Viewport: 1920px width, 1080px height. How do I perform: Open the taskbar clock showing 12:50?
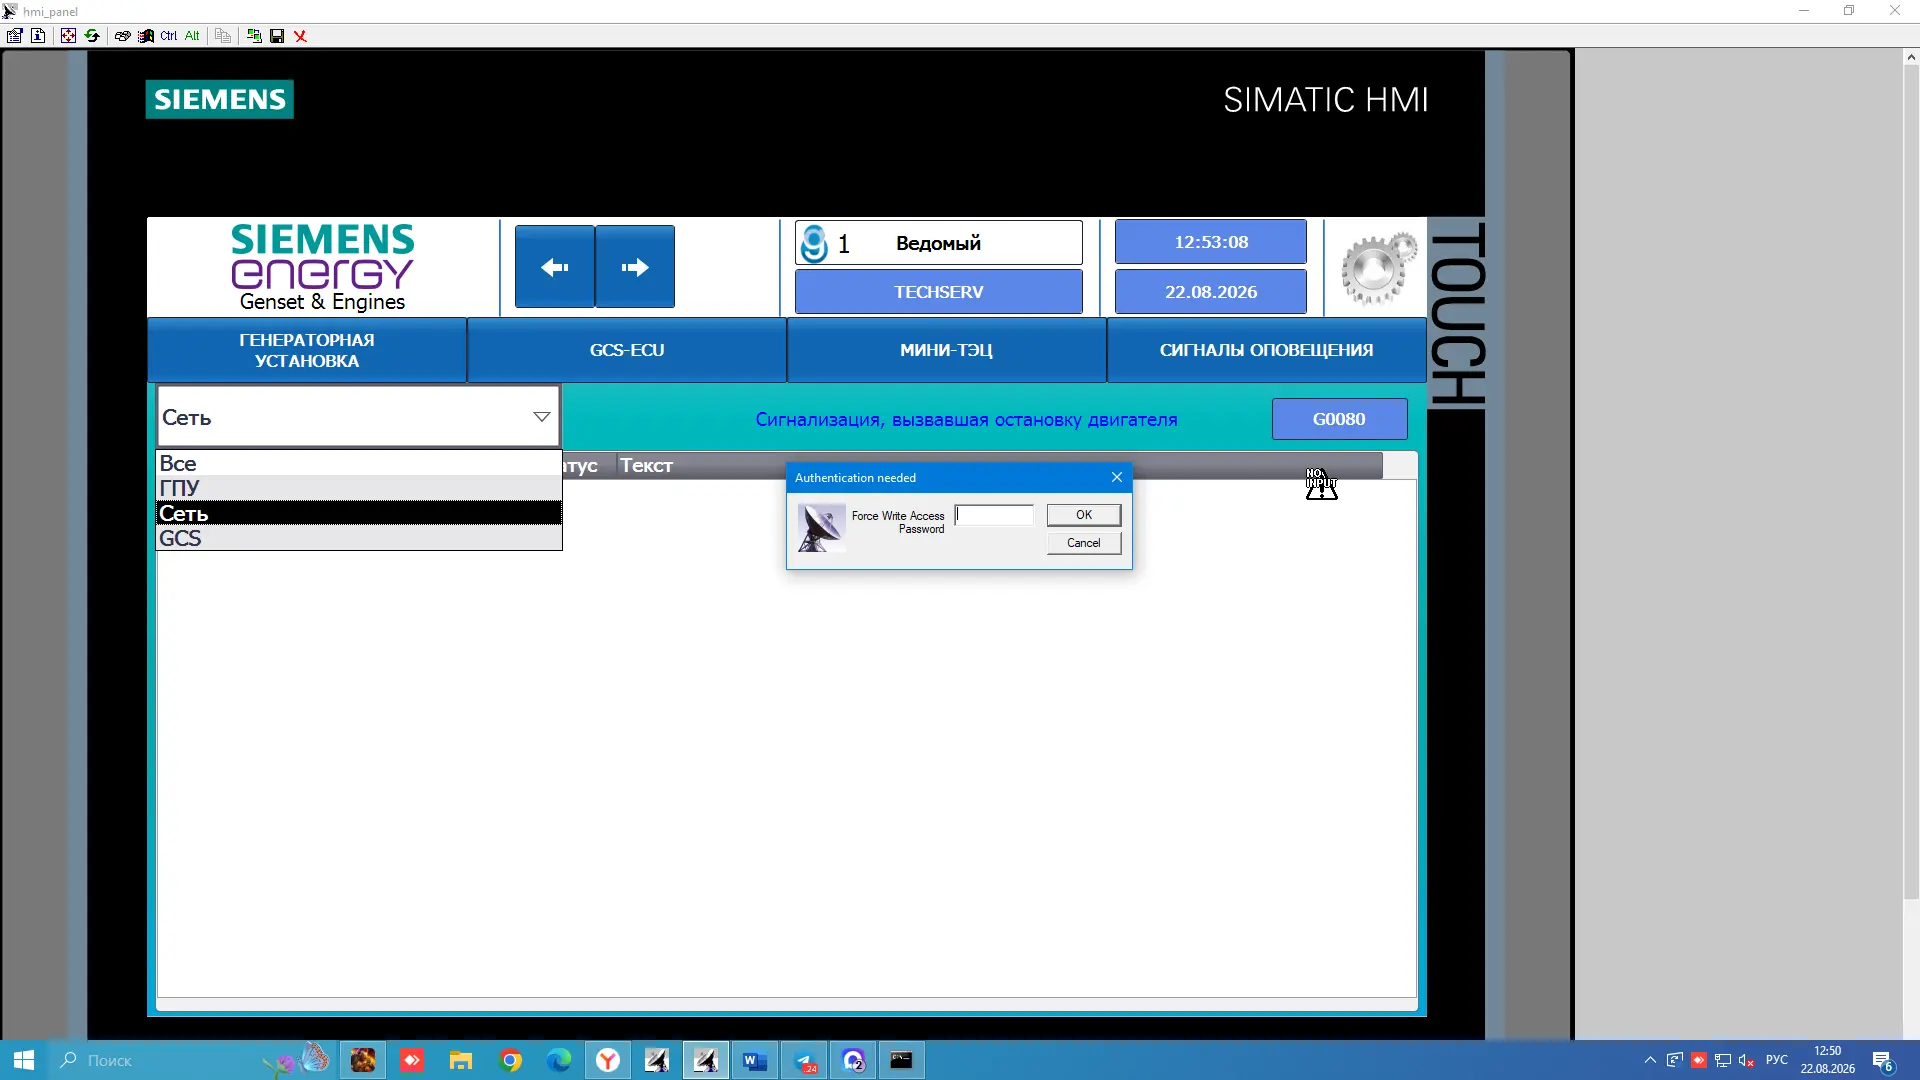(x=1828, y=1060)
